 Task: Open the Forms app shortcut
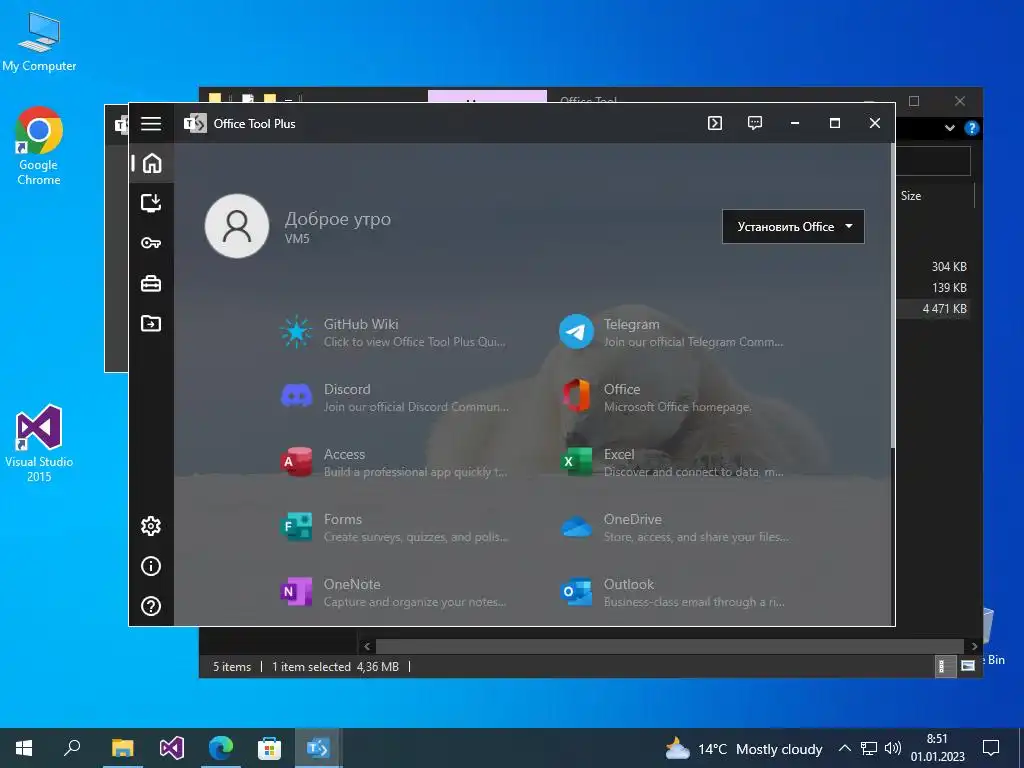point(394,527)
